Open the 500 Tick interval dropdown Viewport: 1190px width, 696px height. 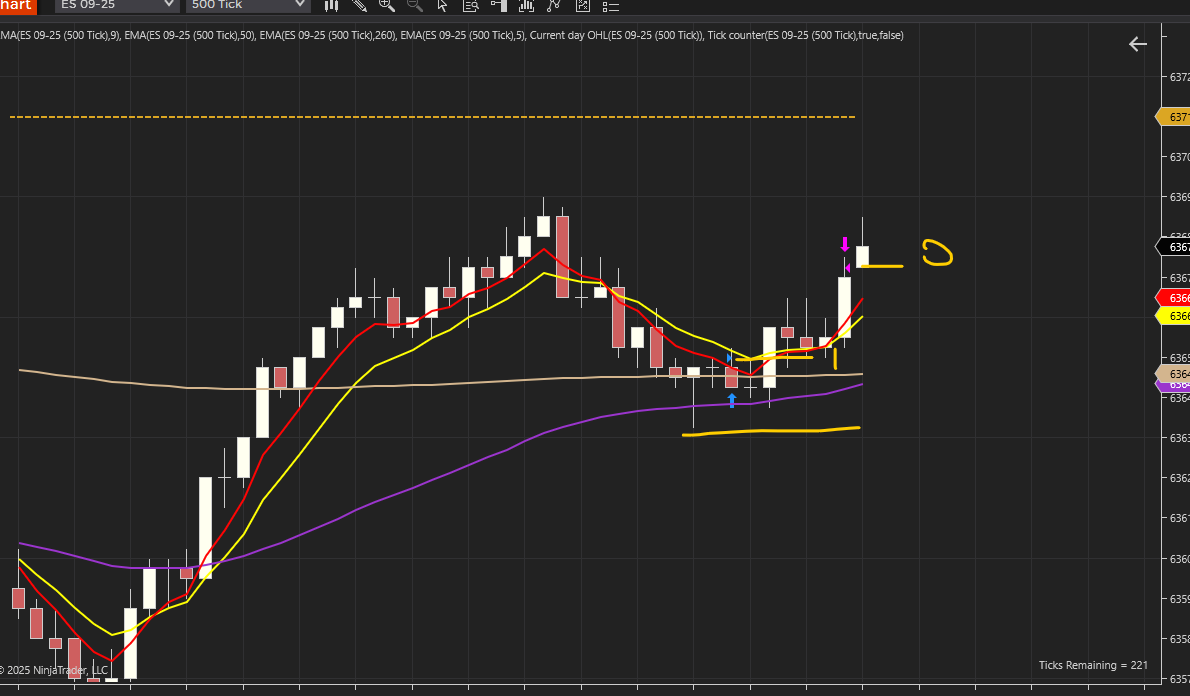pyautogui.click(x=247, y=5)
